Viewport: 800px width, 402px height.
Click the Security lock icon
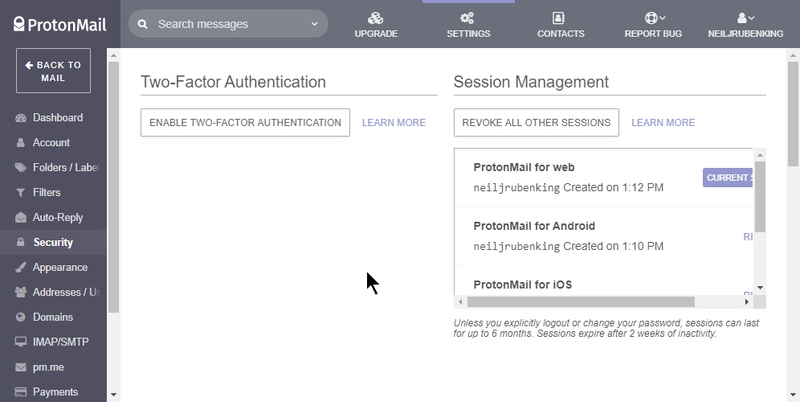[20, 243]
